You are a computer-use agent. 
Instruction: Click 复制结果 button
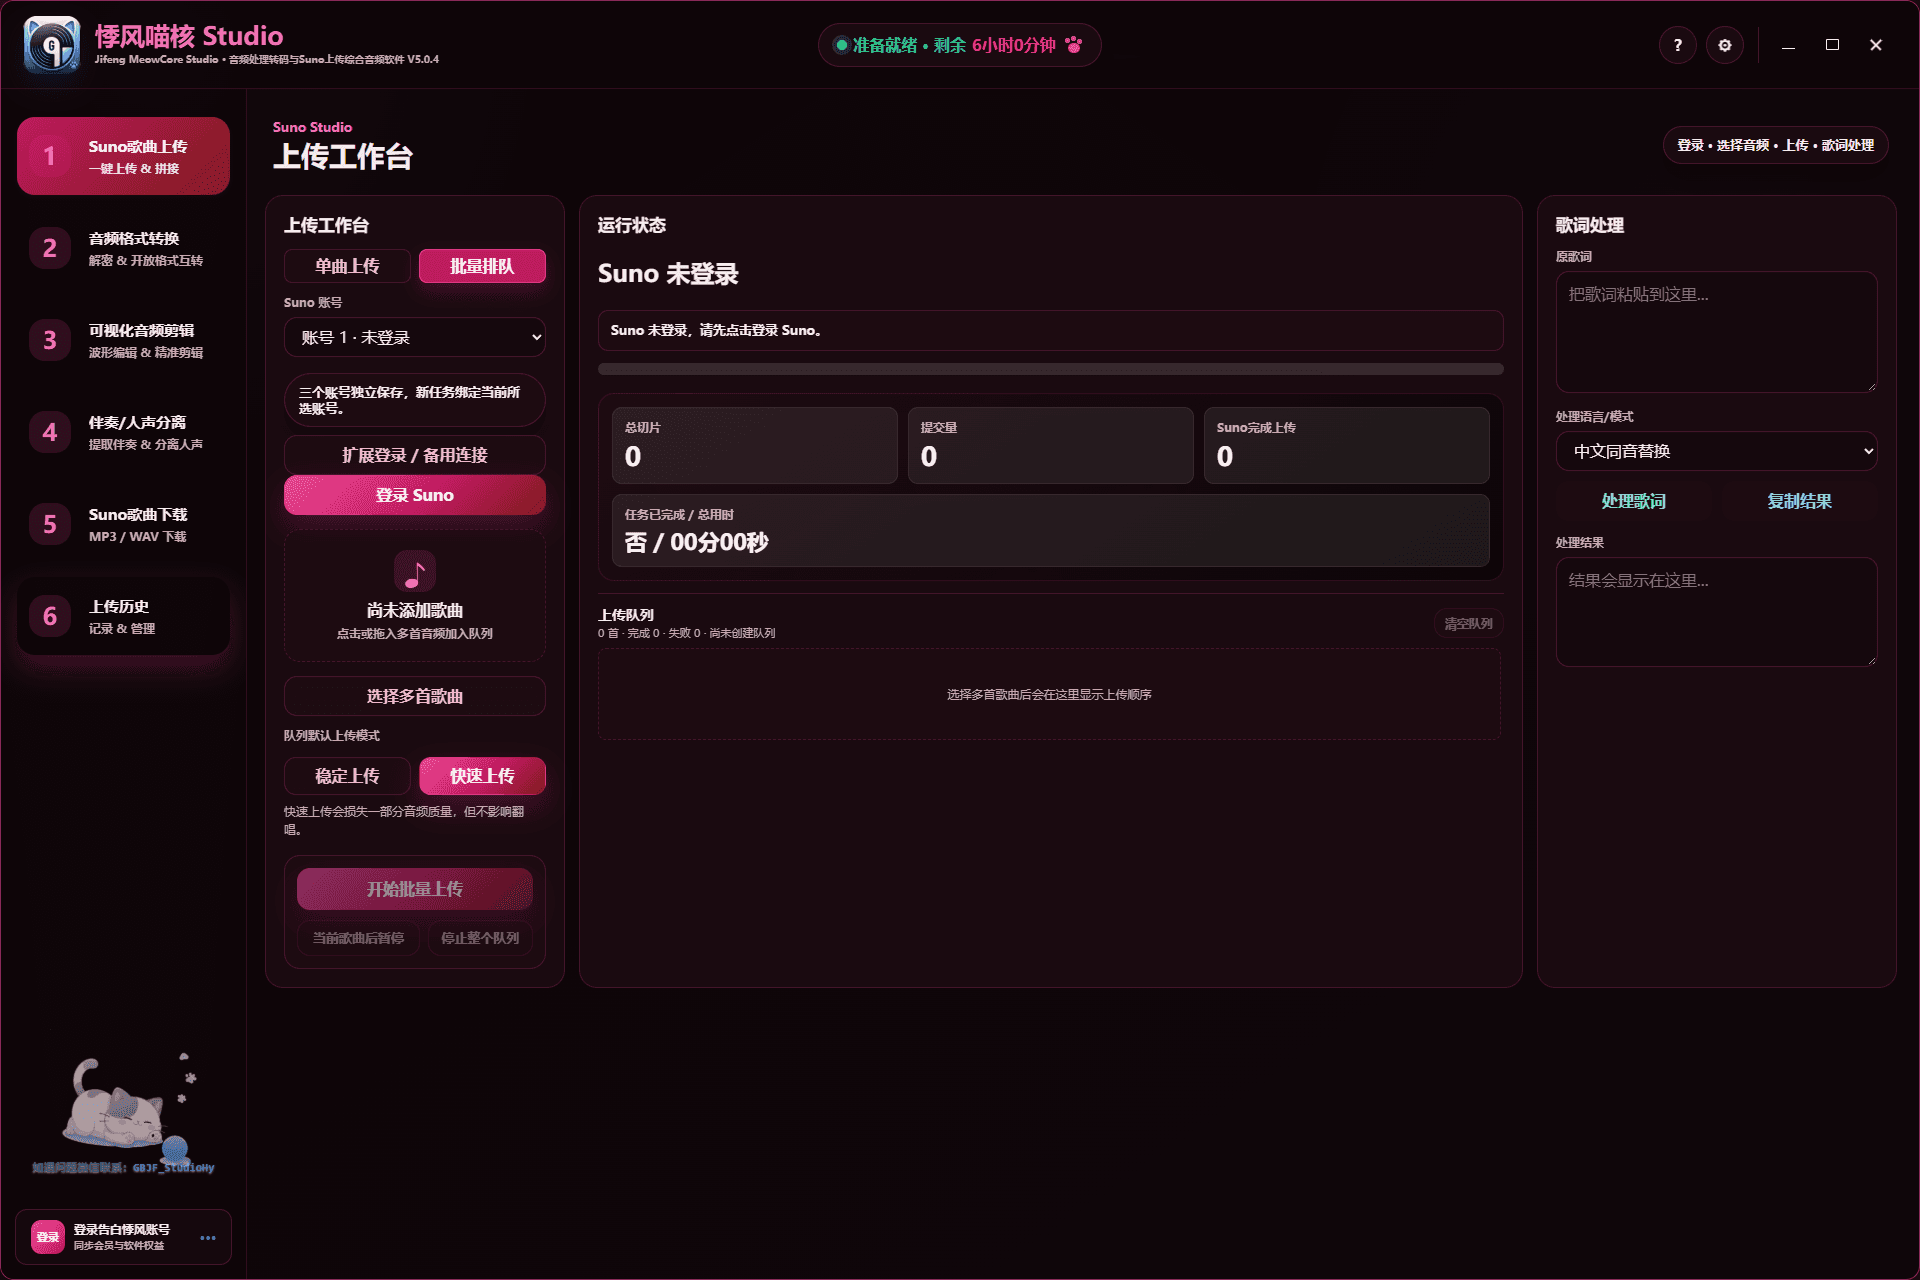(x=1799, y=501)
